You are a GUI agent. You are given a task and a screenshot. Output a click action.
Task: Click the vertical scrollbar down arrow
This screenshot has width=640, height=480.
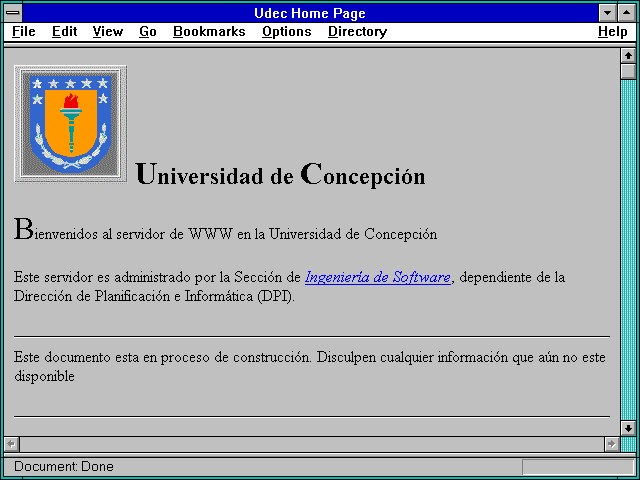tap(628, 428)
